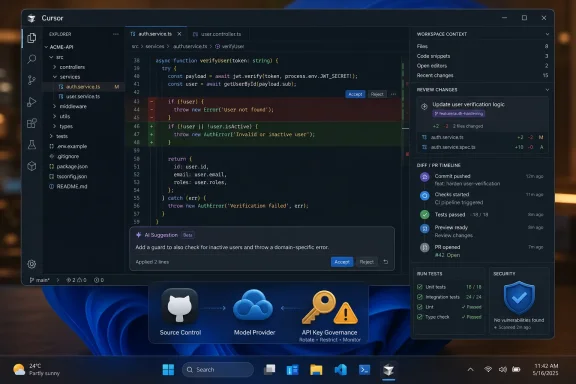Expand the controllers folder
The image size is (576, 384).
pos(54,67)
